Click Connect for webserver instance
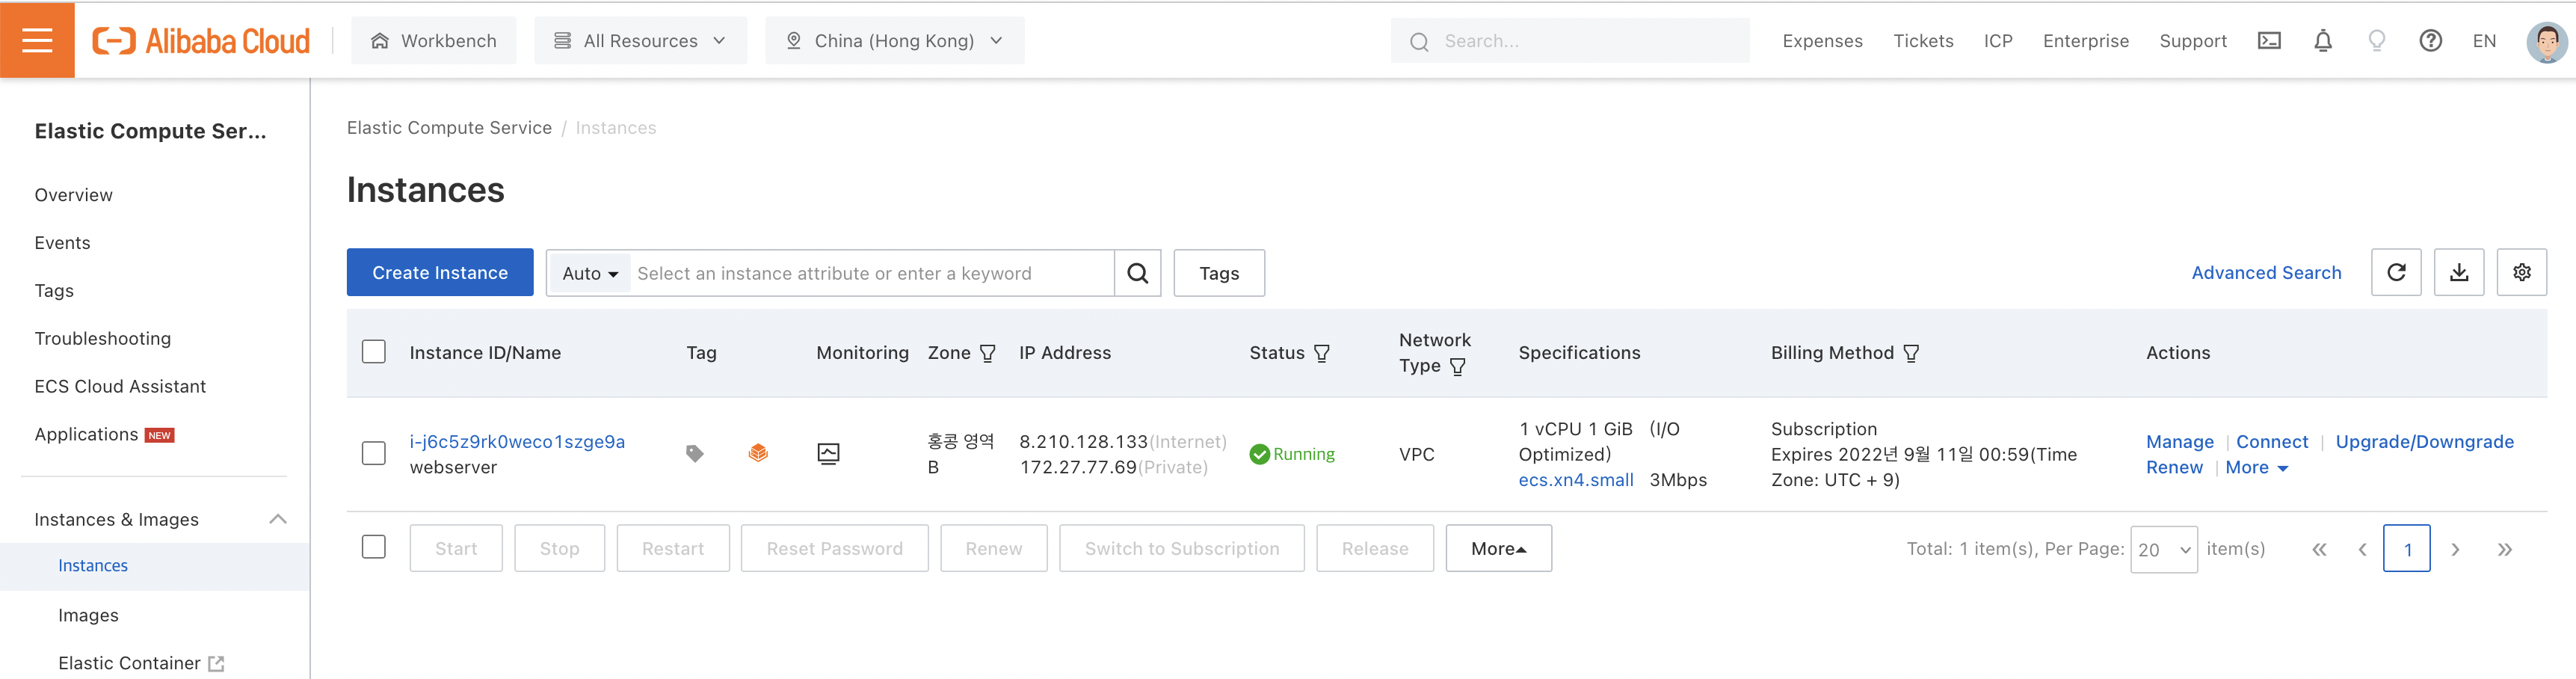Image resolution: width=2576 pixels, height=679 pixels. point(2272,442)
